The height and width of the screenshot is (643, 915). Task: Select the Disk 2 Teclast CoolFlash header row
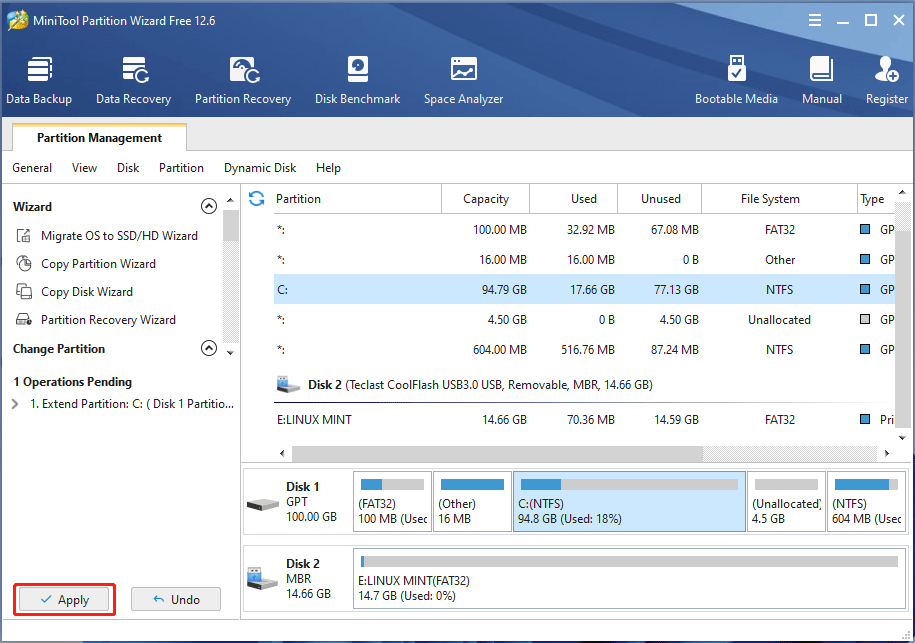pyautogui.click(x=584, y=385)
